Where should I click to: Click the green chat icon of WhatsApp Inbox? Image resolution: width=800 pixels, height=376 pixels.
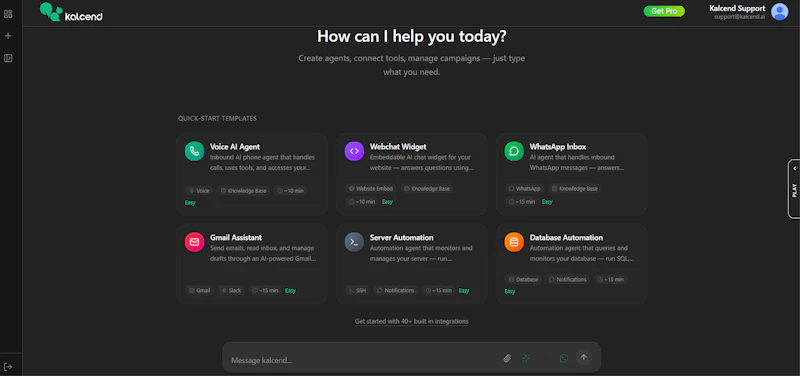pyautogui.click(x=514, y=152)
